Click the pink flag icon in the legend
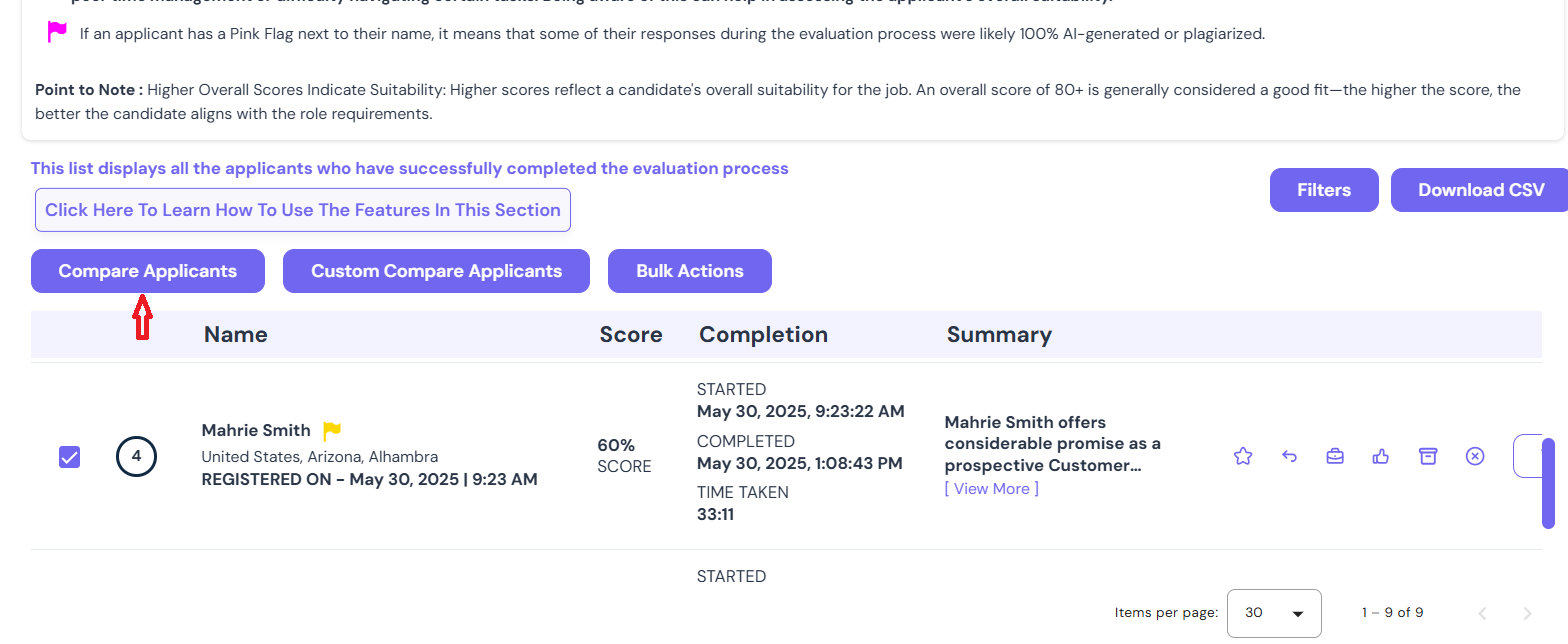This screenshot has width=1568, height=644. [x=57, y=33]
